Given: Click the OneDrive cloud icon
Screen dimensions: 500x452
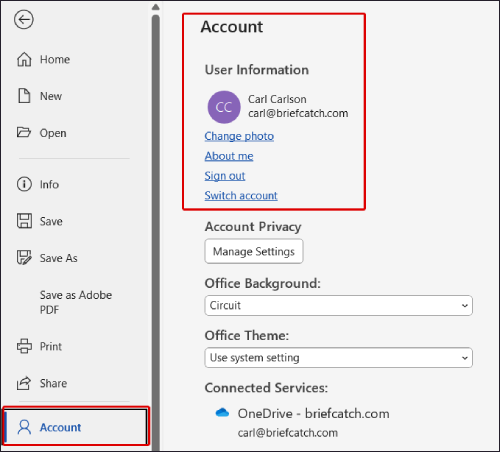Looking at the screenshot, I should click(222, 413).
